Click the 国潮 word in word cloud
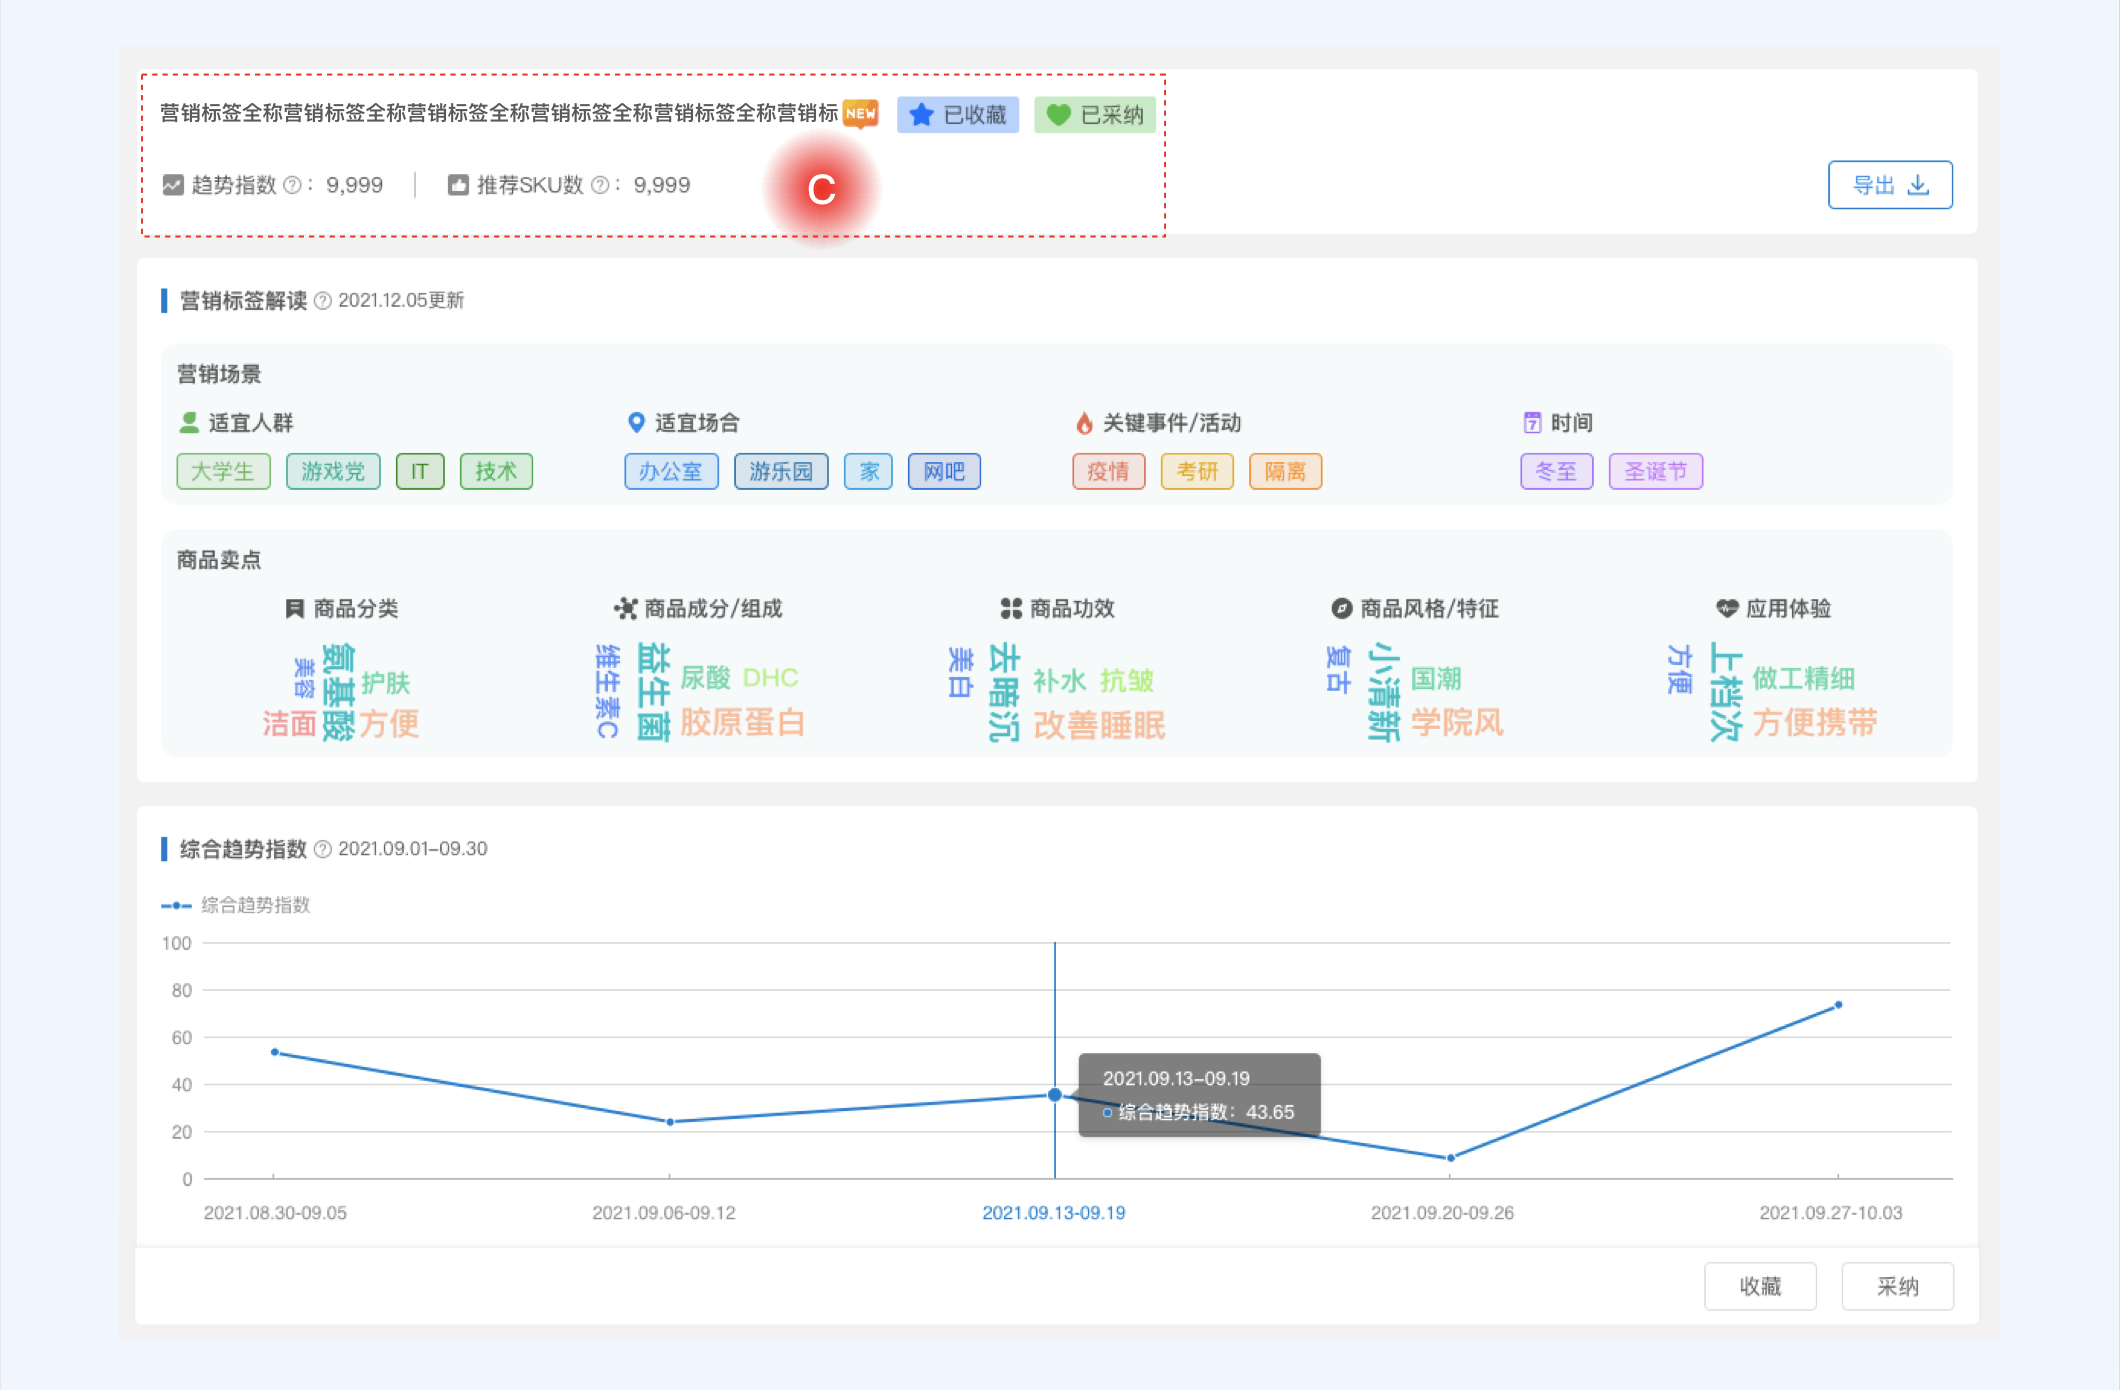2120x1390 pixels. click(1436, 679)
